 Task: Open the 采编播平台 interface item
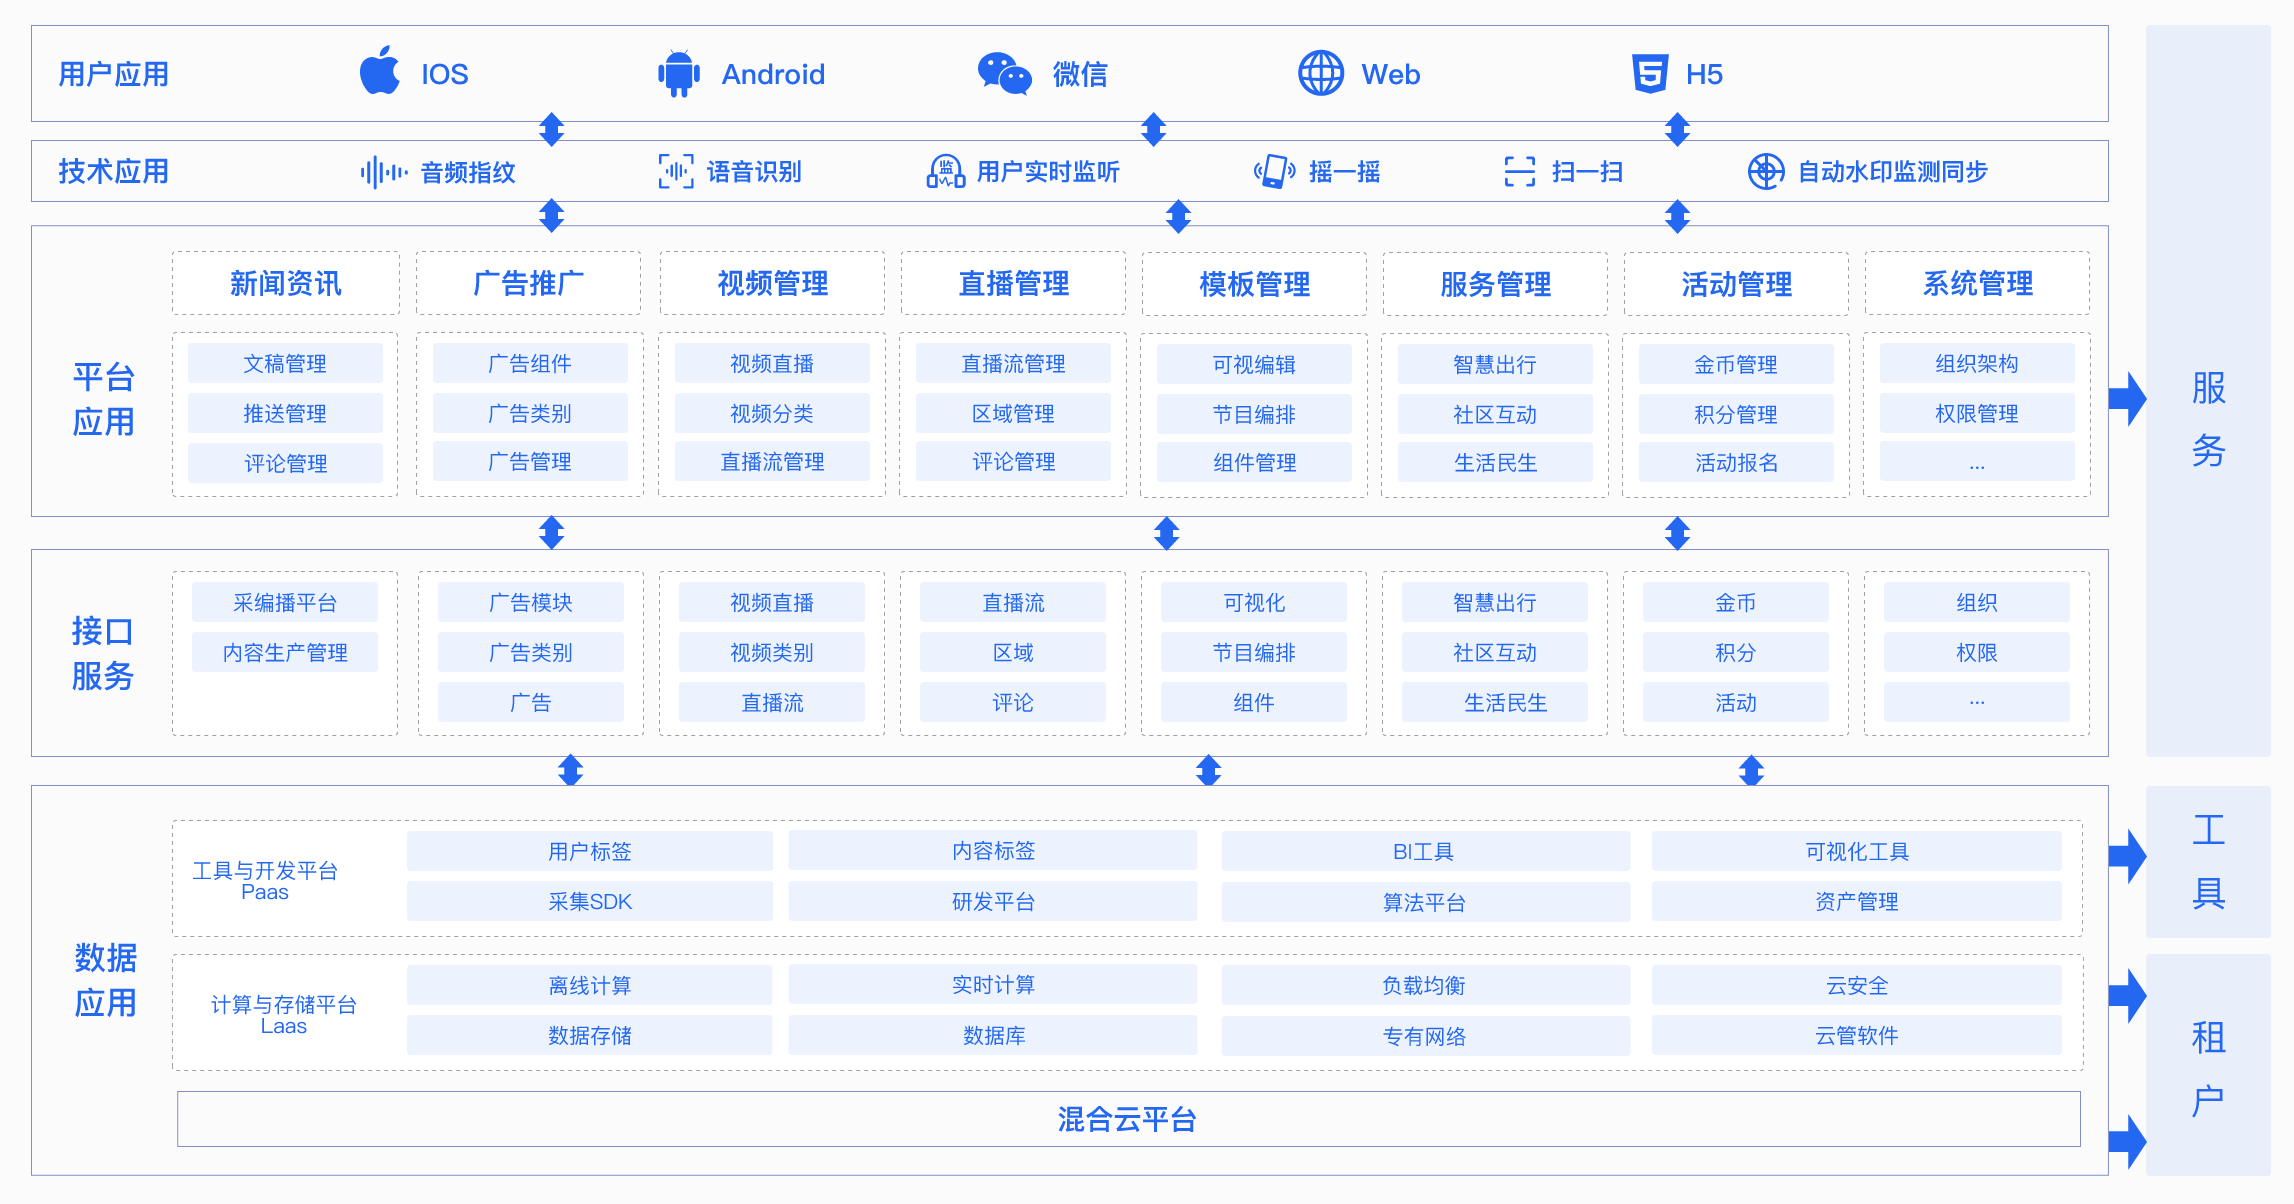[285, 603]
